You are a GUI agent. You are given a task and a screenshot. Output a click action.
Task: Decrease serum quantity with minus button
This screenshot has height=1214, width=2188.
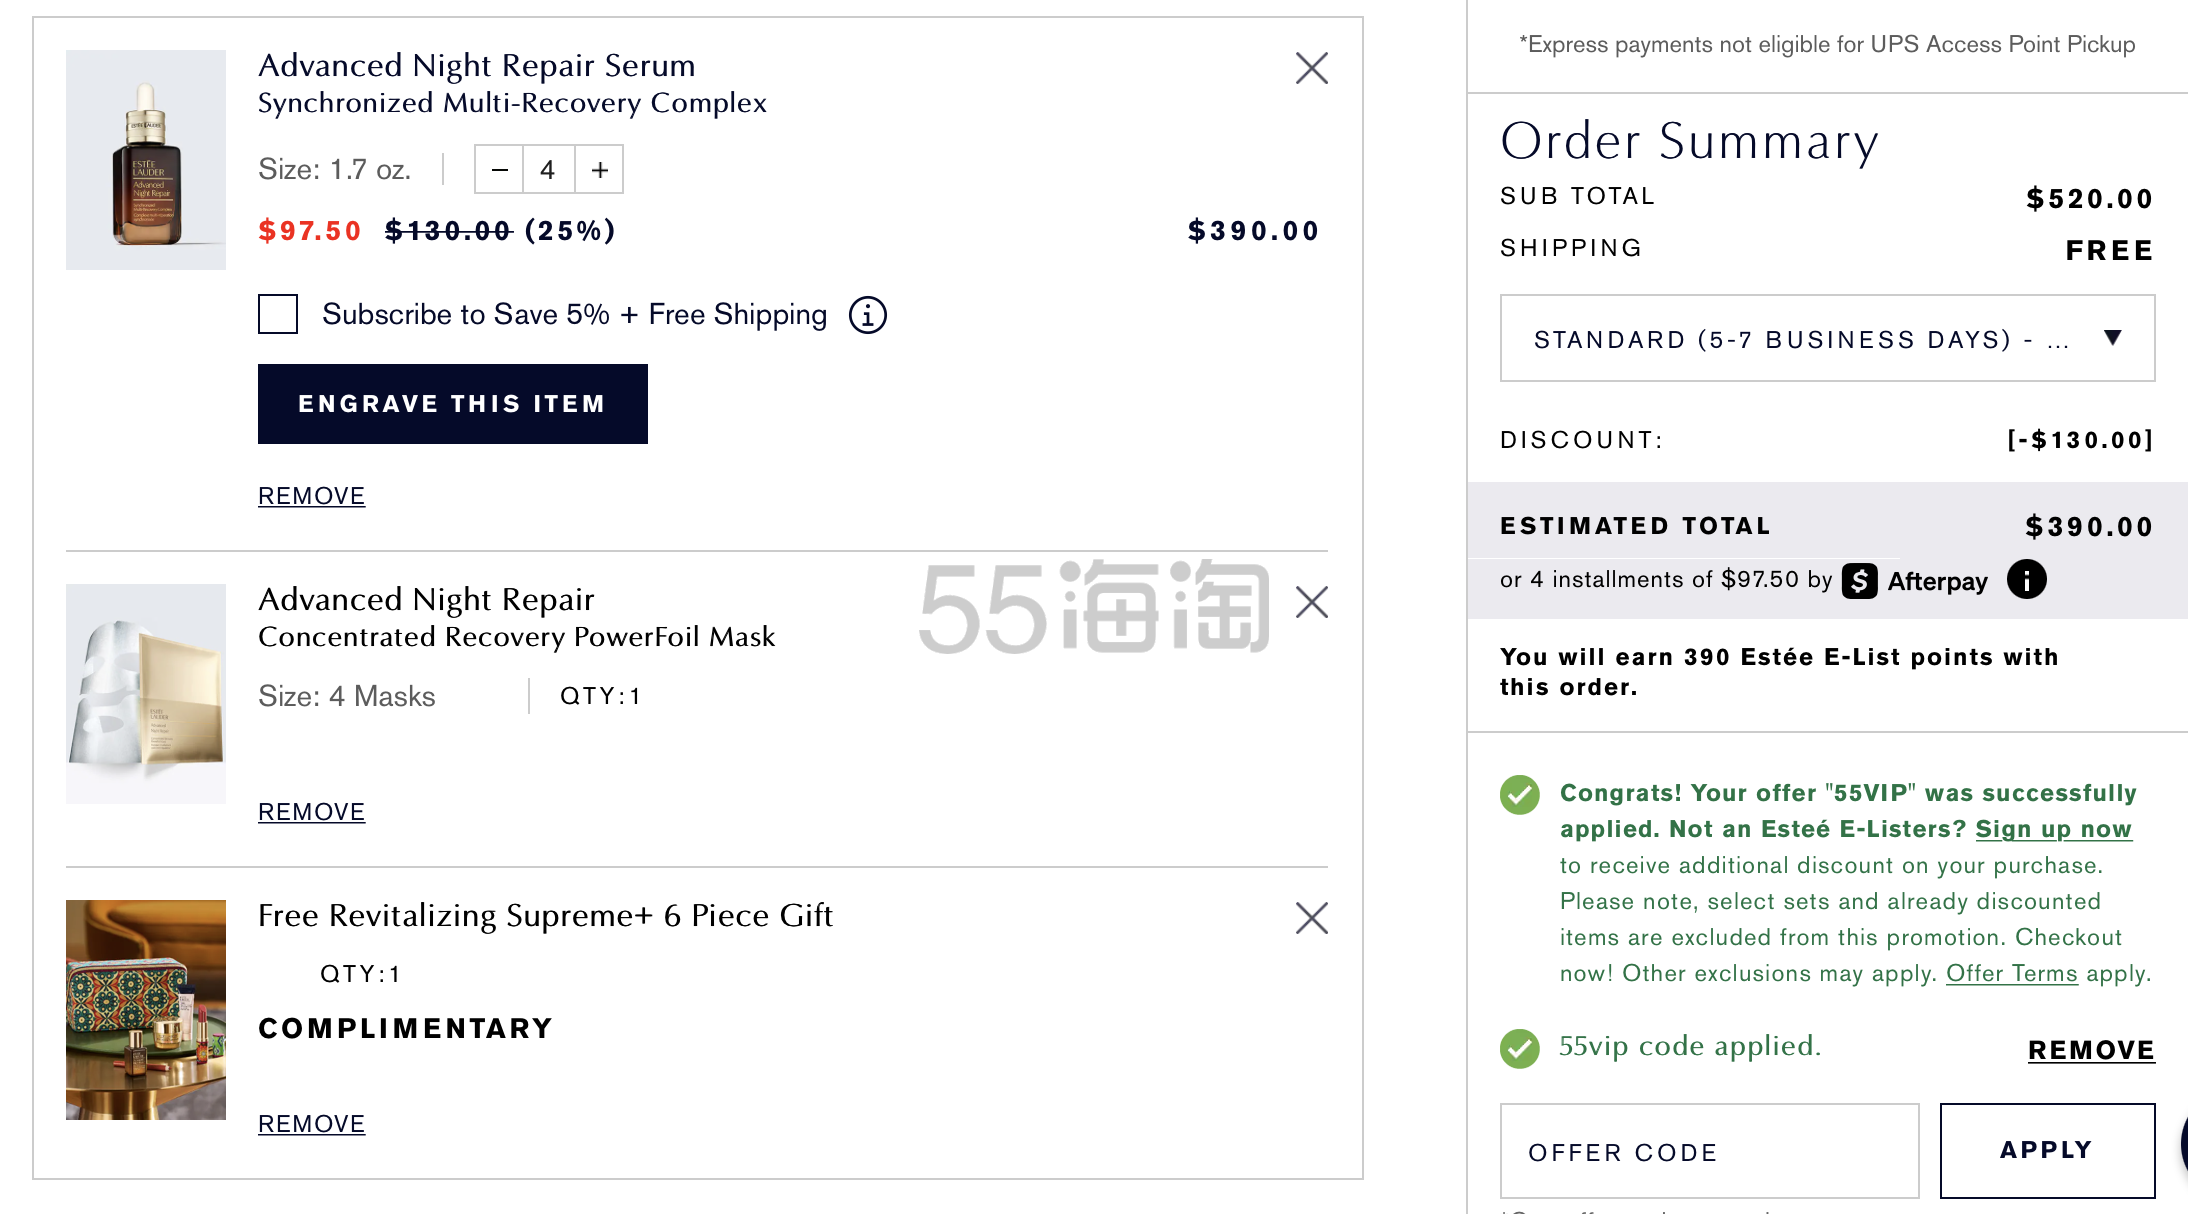click(500, 170)
